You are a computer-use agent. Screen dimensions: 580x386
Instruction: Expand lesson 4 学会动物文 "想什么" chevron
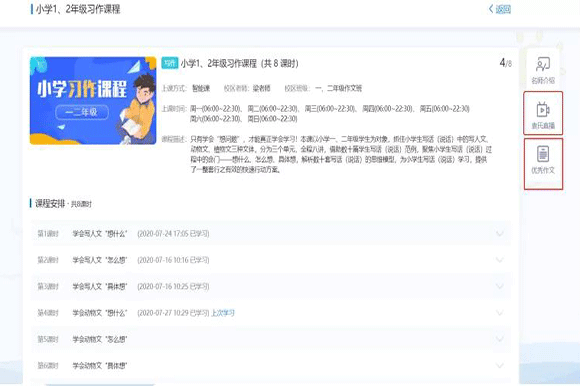(x=499, y=313)
